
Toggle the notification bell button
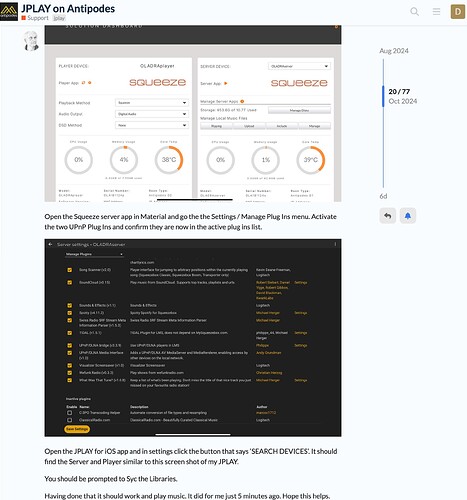tap(408, 216)
